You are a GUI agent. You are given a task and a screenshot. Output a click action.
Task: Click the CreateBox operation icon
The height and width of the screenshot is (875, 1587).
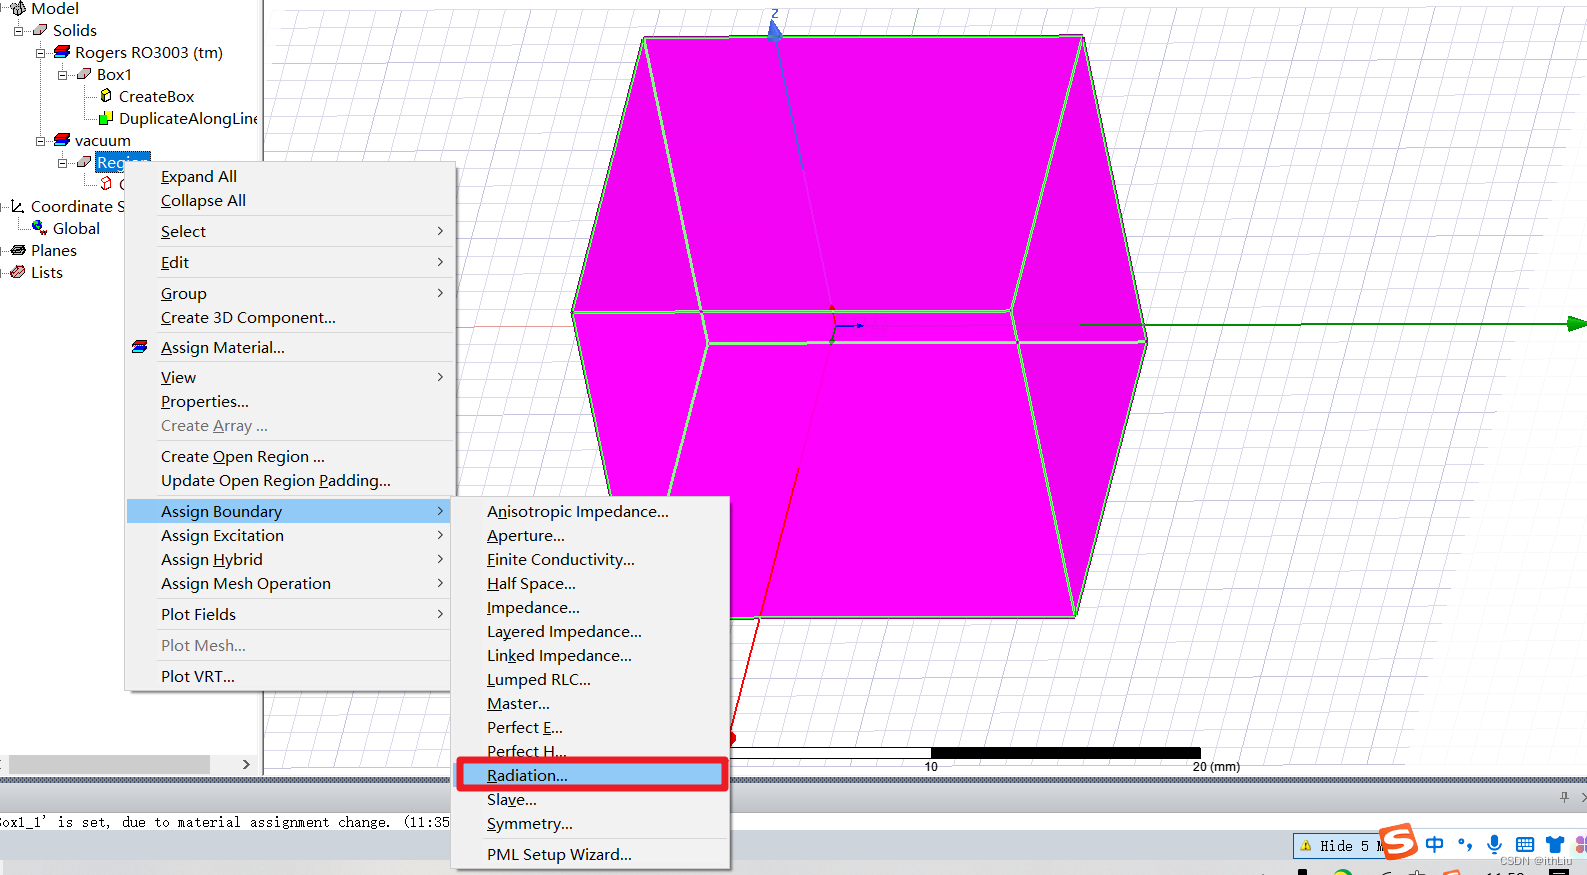[x=106, y=96]
